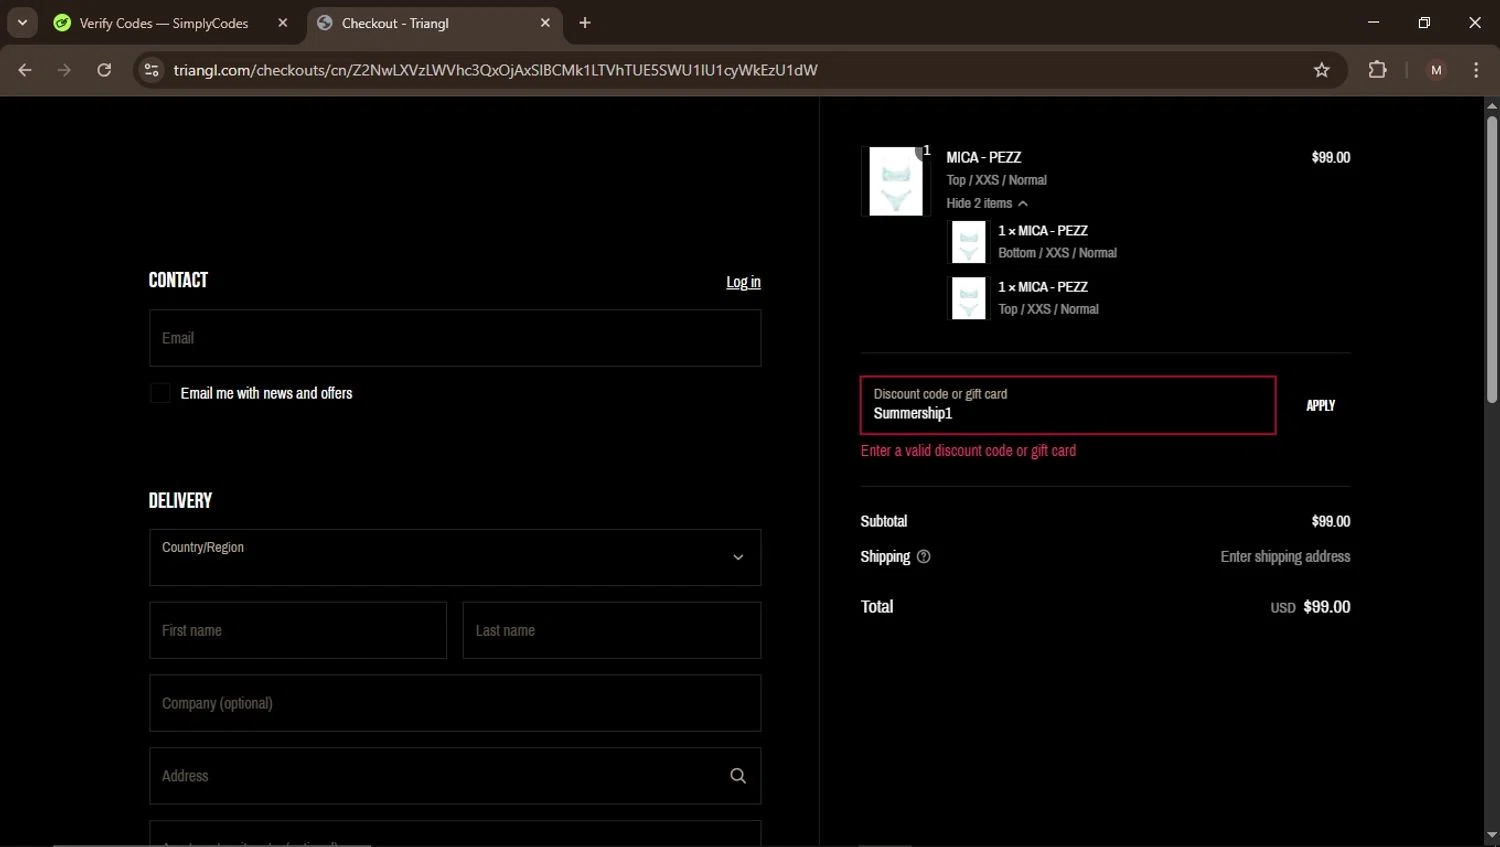
Task: Click the Email input field
Action: point(454,338)
